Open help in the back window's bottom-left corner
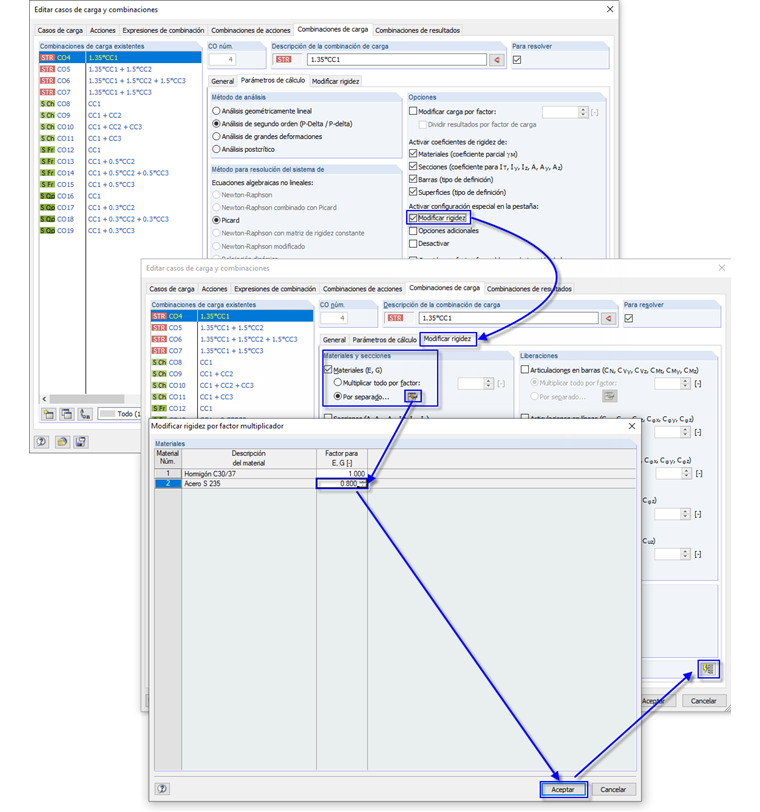The image size is (760, 812). tap(41, 442)
